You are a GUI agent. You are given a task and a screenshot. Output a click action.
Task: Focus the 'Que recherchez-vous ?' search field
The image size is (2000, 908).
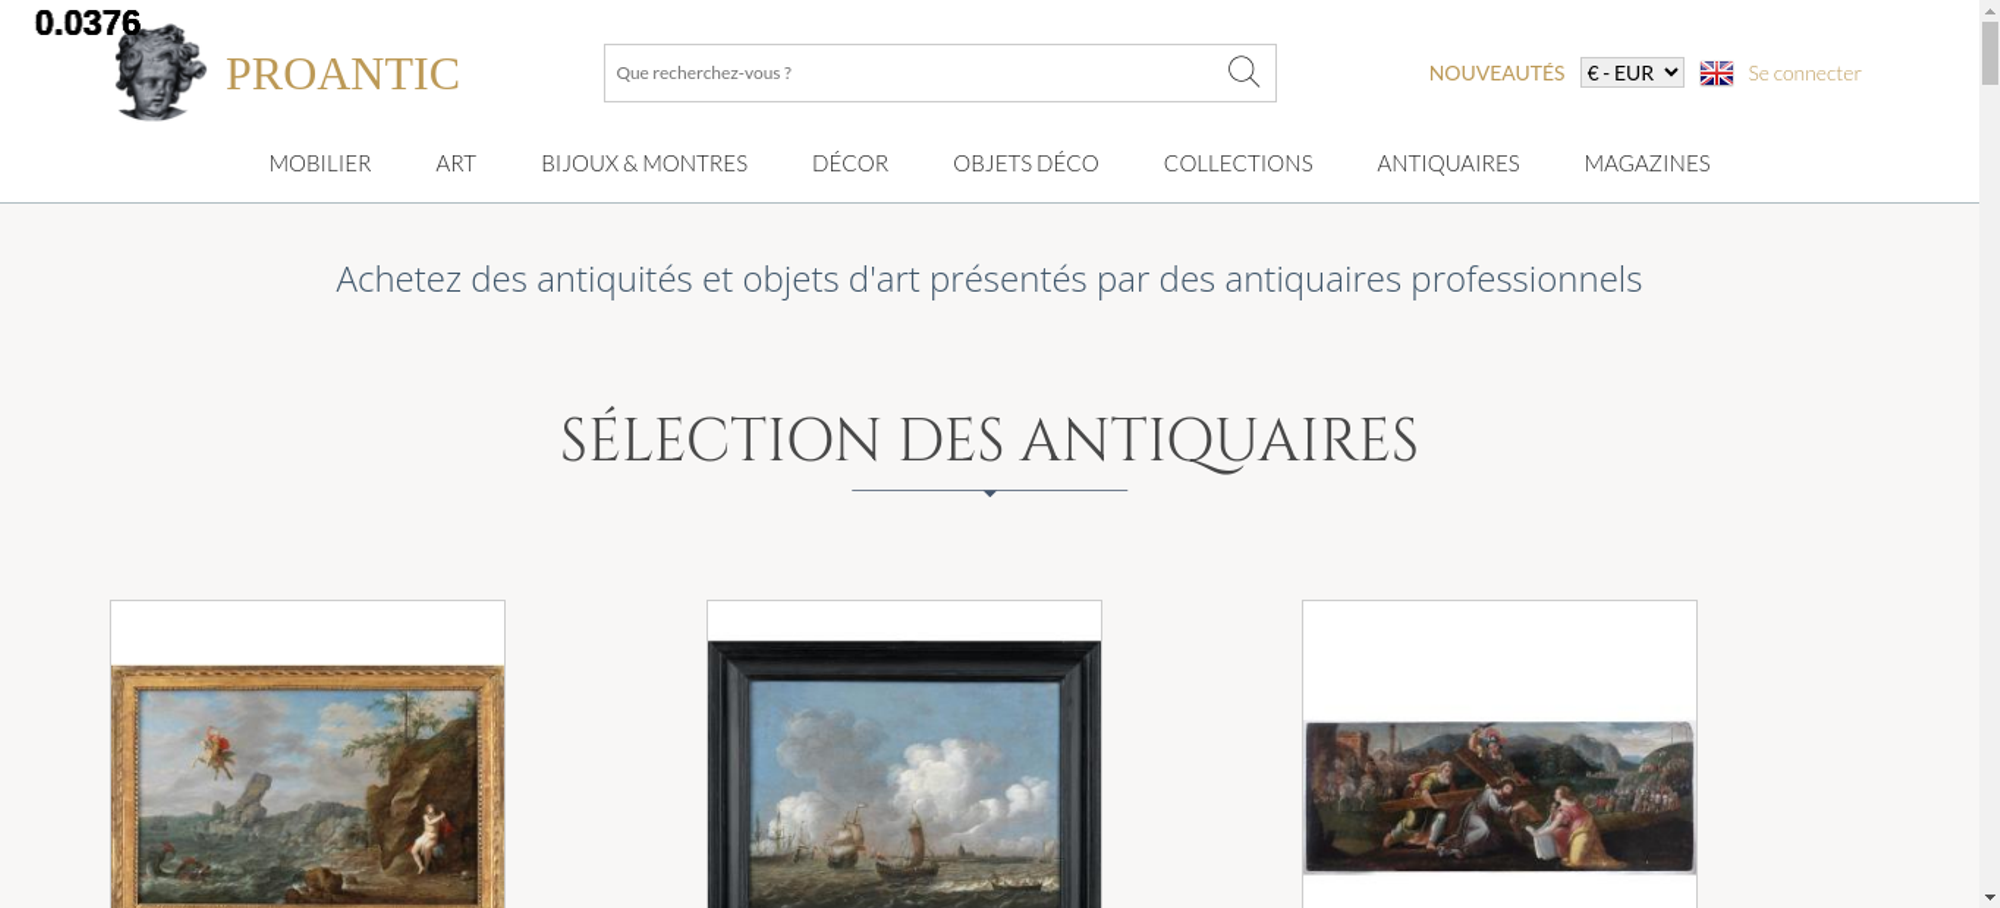click(915, 73)
